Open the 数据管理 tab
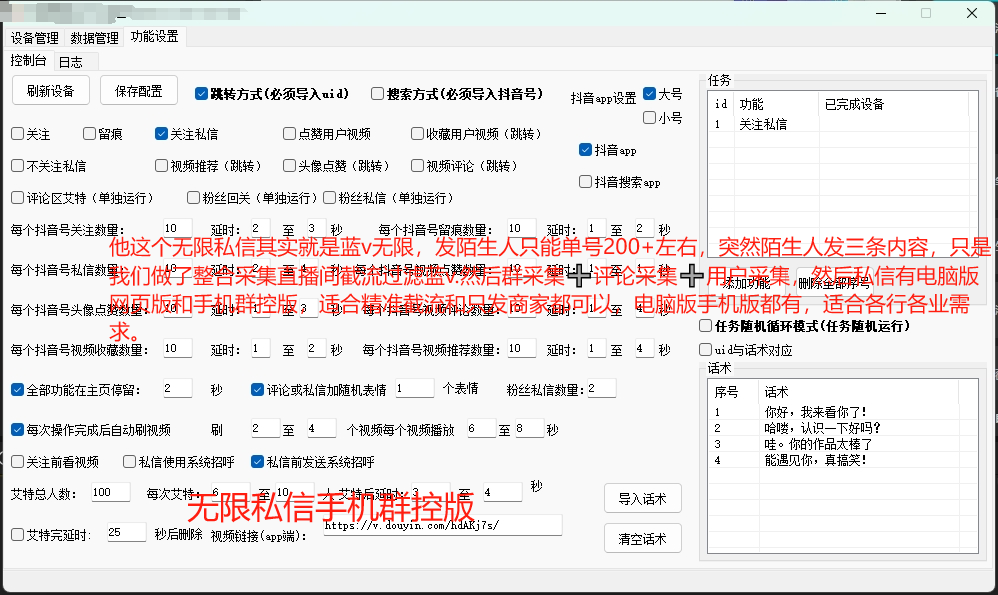This screenshot has height=595, width=998. tap(95, 38)
